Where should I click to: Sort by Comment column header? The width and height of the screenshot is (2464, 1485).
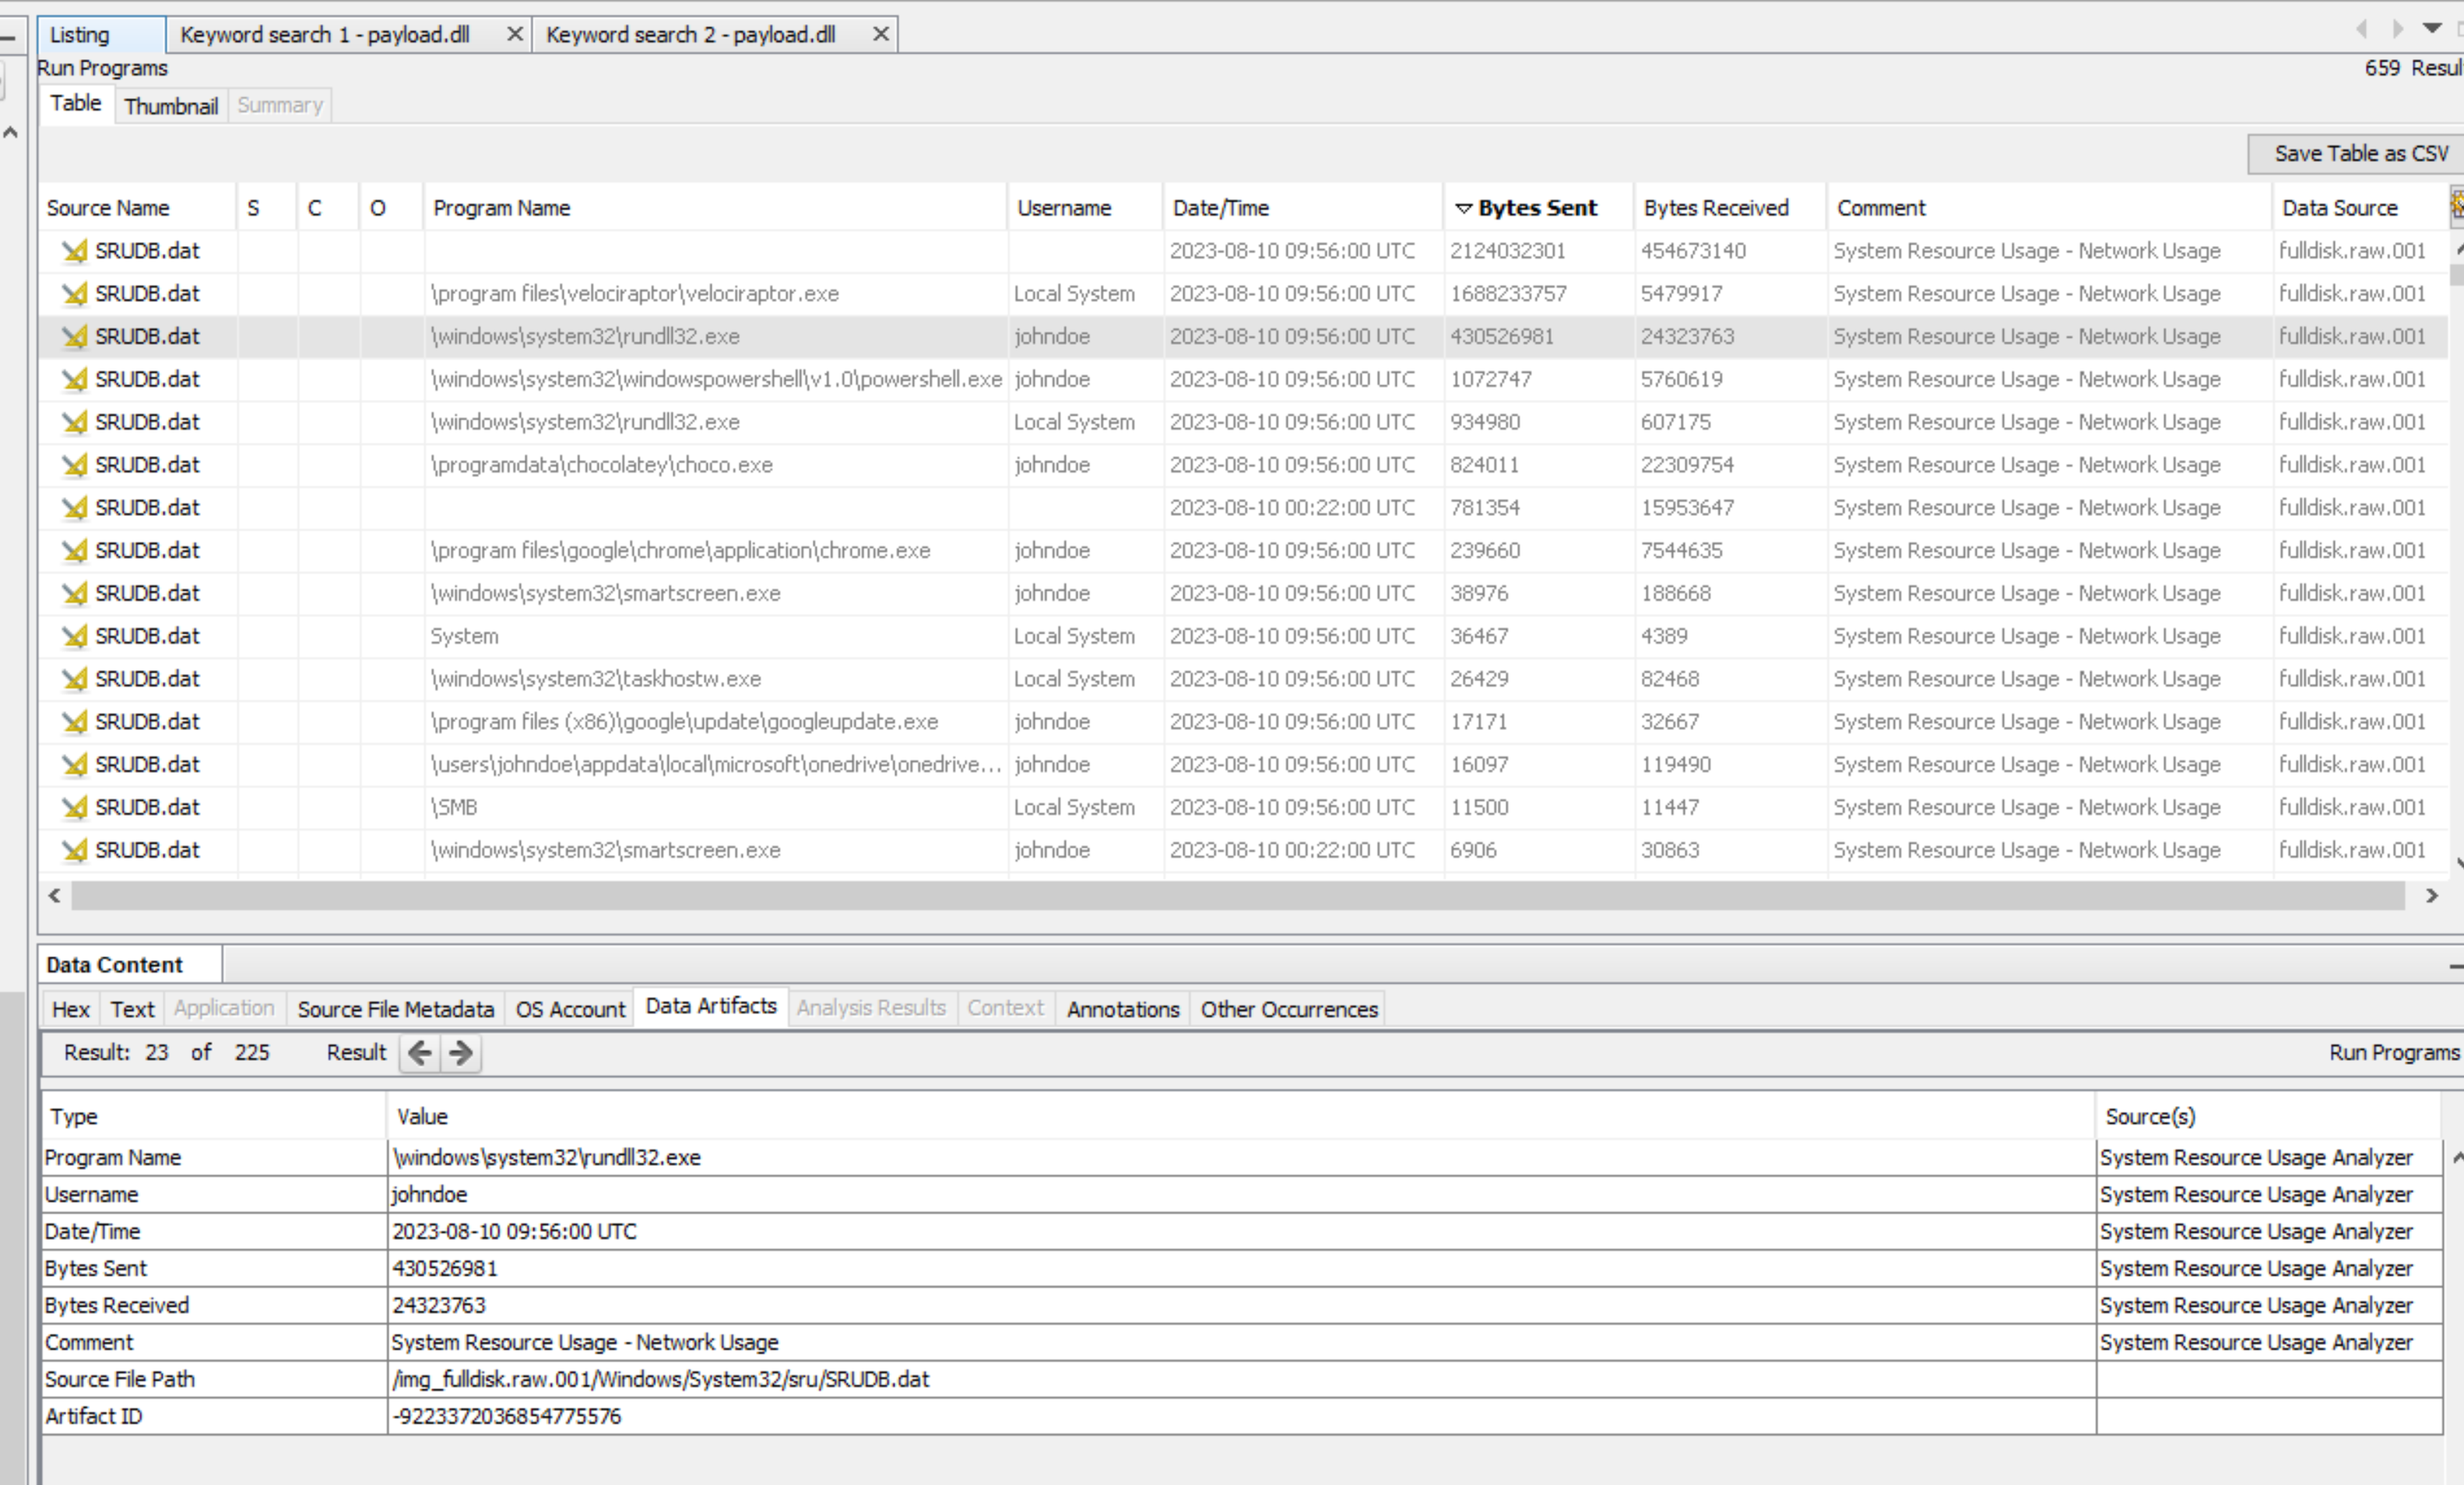click(x=2048, y=208)
